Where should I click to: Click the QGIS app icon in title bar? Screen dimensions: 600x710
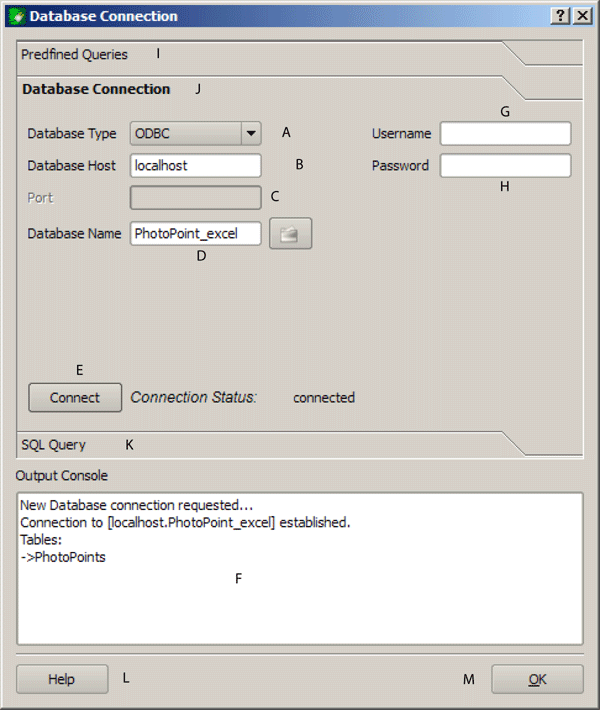(17, 16)
